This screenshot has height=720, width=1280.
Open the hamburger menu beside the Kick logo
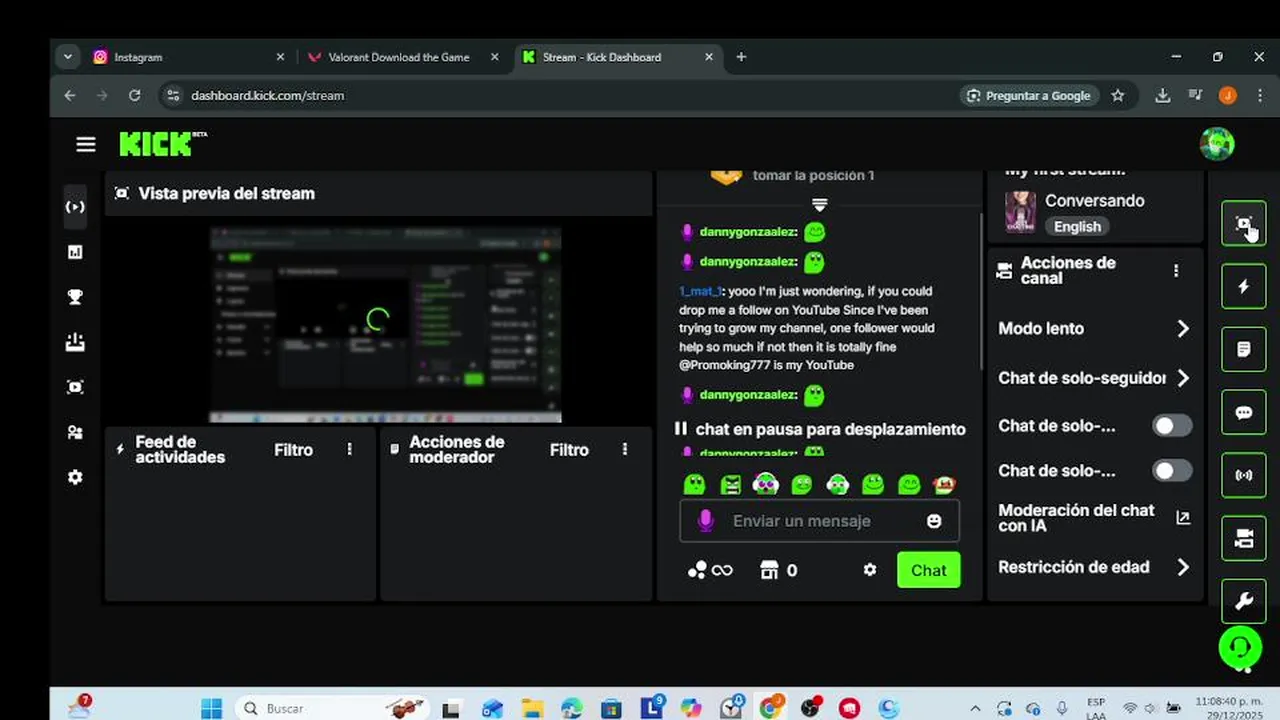(86, 145)
